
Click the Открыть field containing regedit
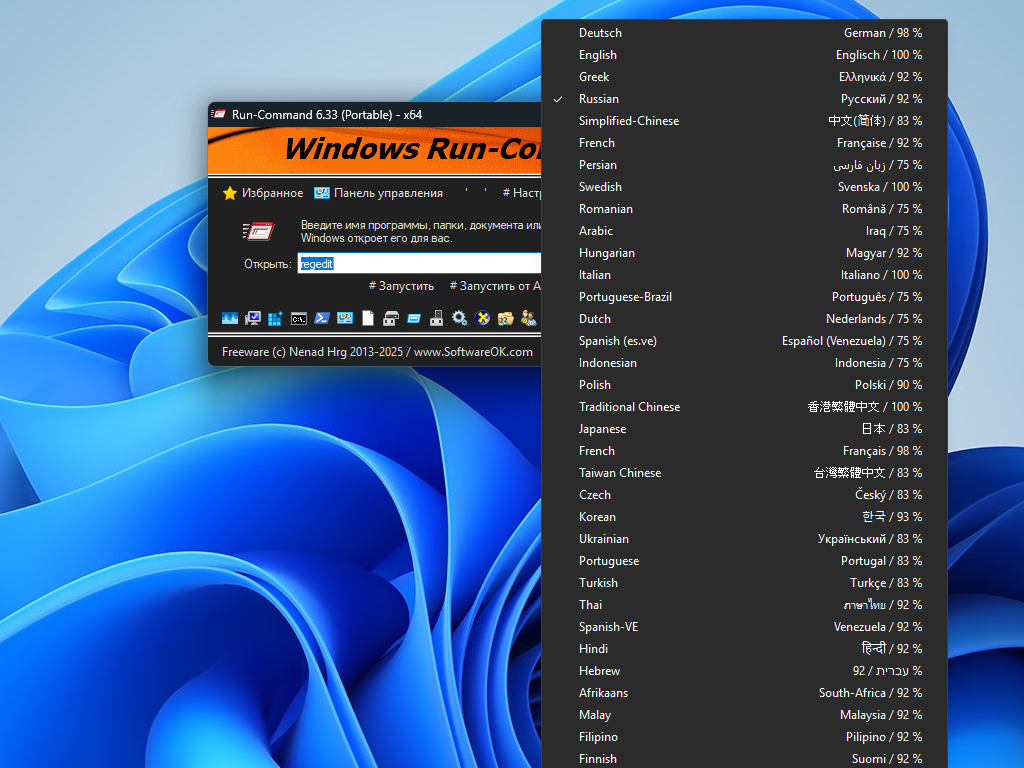pos(418,264)
